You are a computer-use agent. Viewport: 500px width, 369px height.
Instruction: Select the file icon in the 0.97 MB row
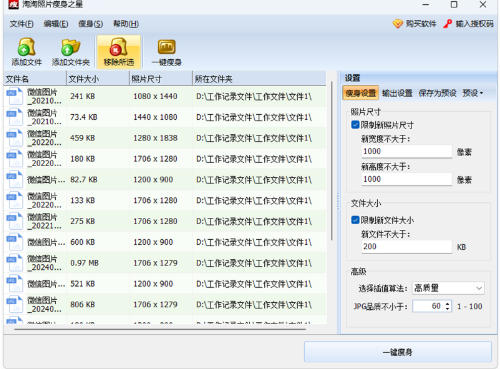[14, 263]
